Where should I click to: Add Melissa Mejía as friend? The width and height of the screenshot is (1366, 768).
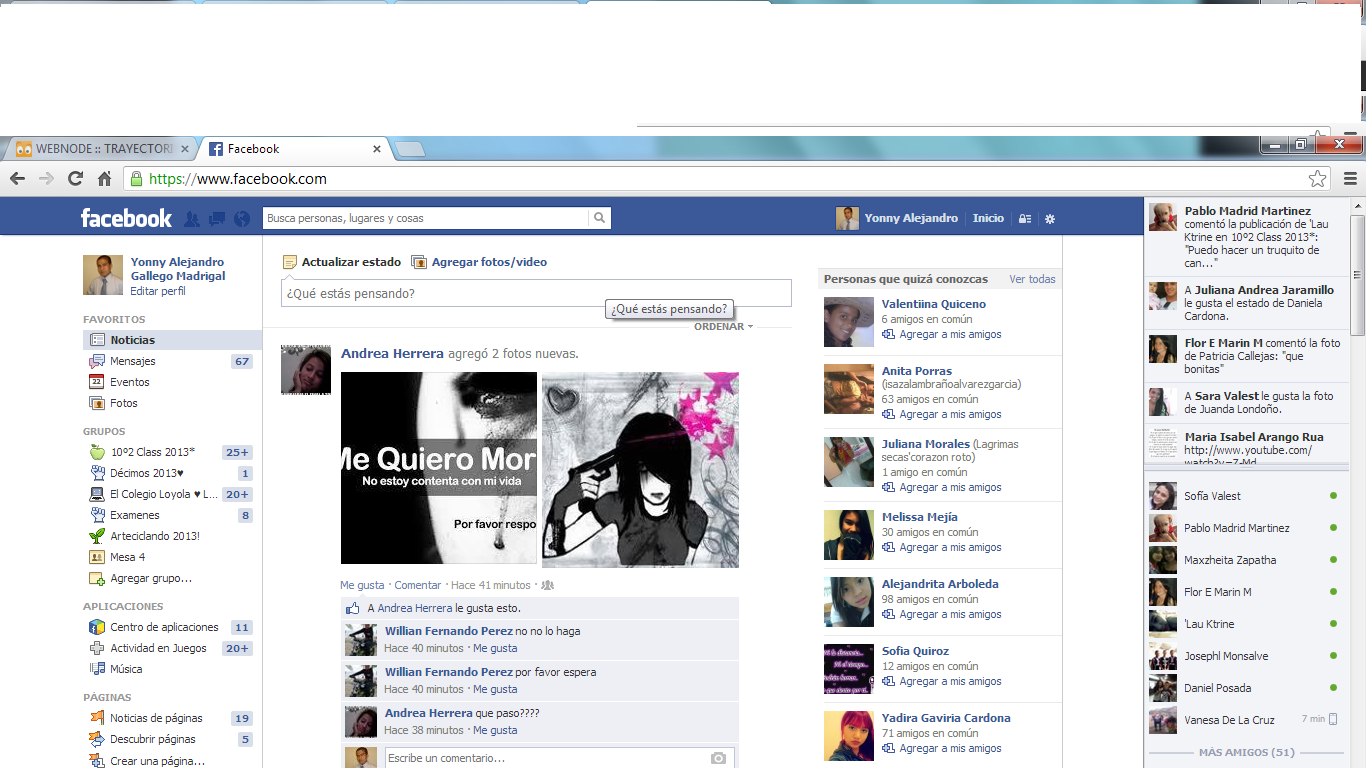click(x=941, y=547)
